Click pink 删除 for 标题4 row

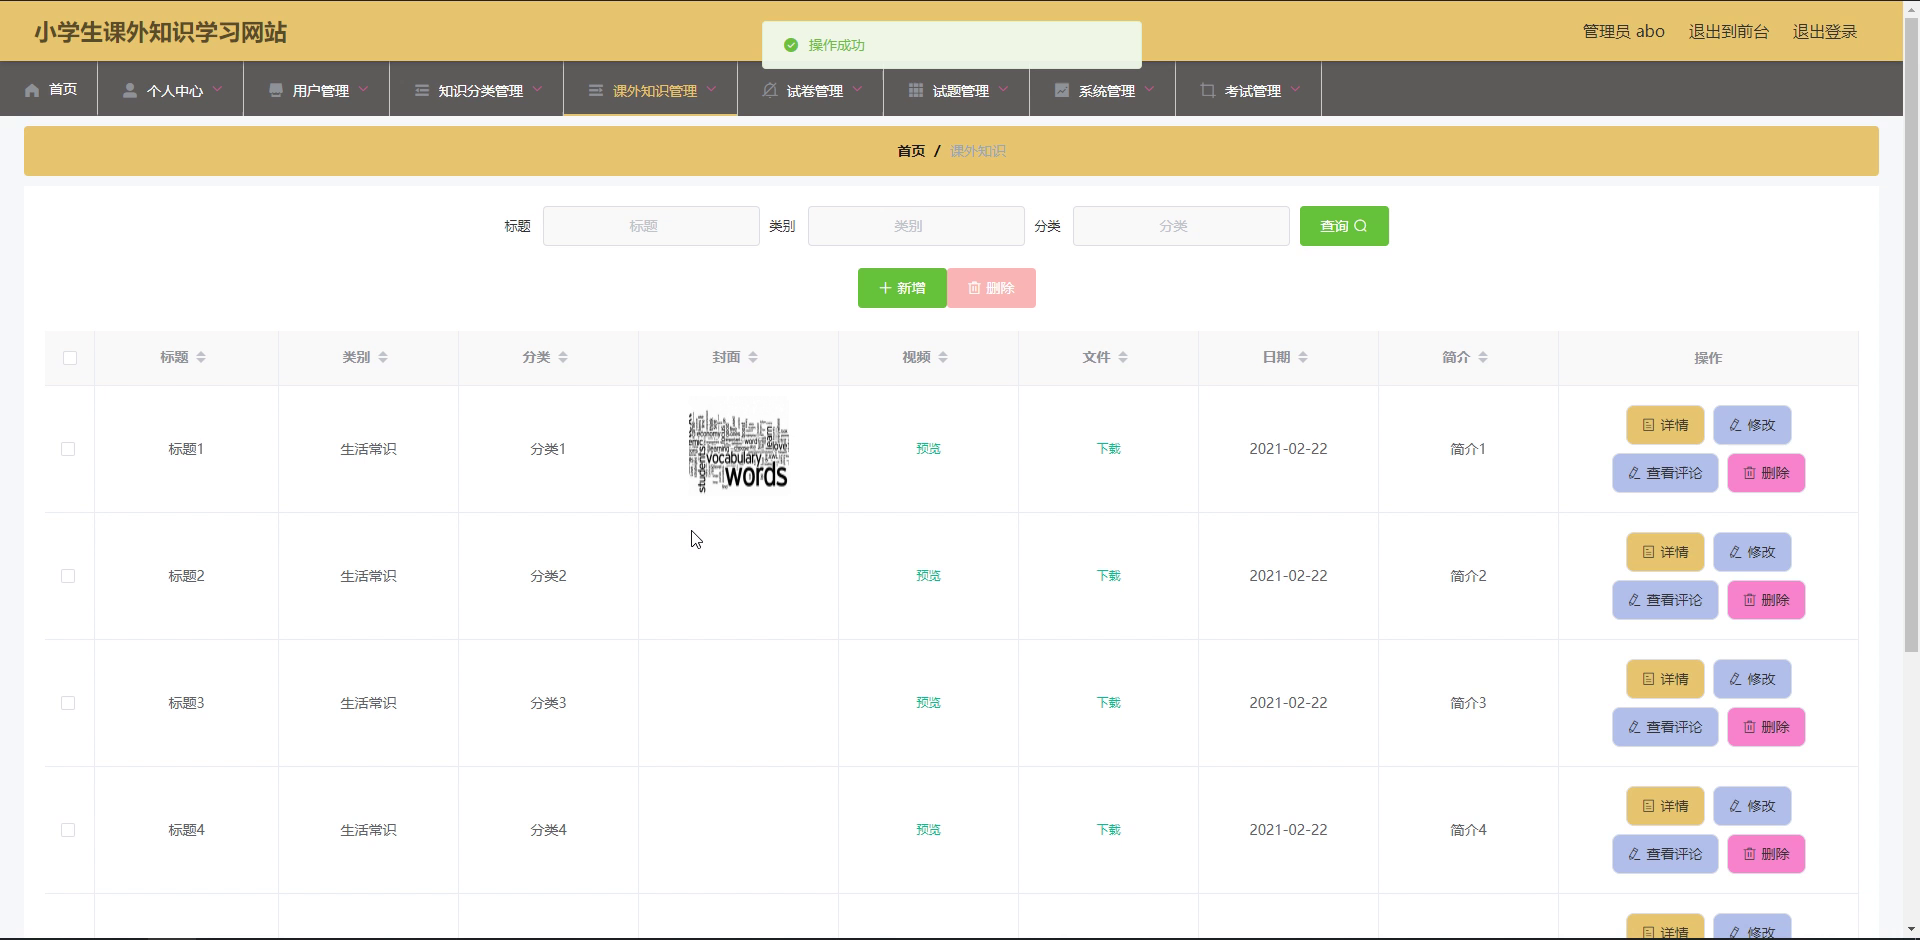tap(1766, 854)
